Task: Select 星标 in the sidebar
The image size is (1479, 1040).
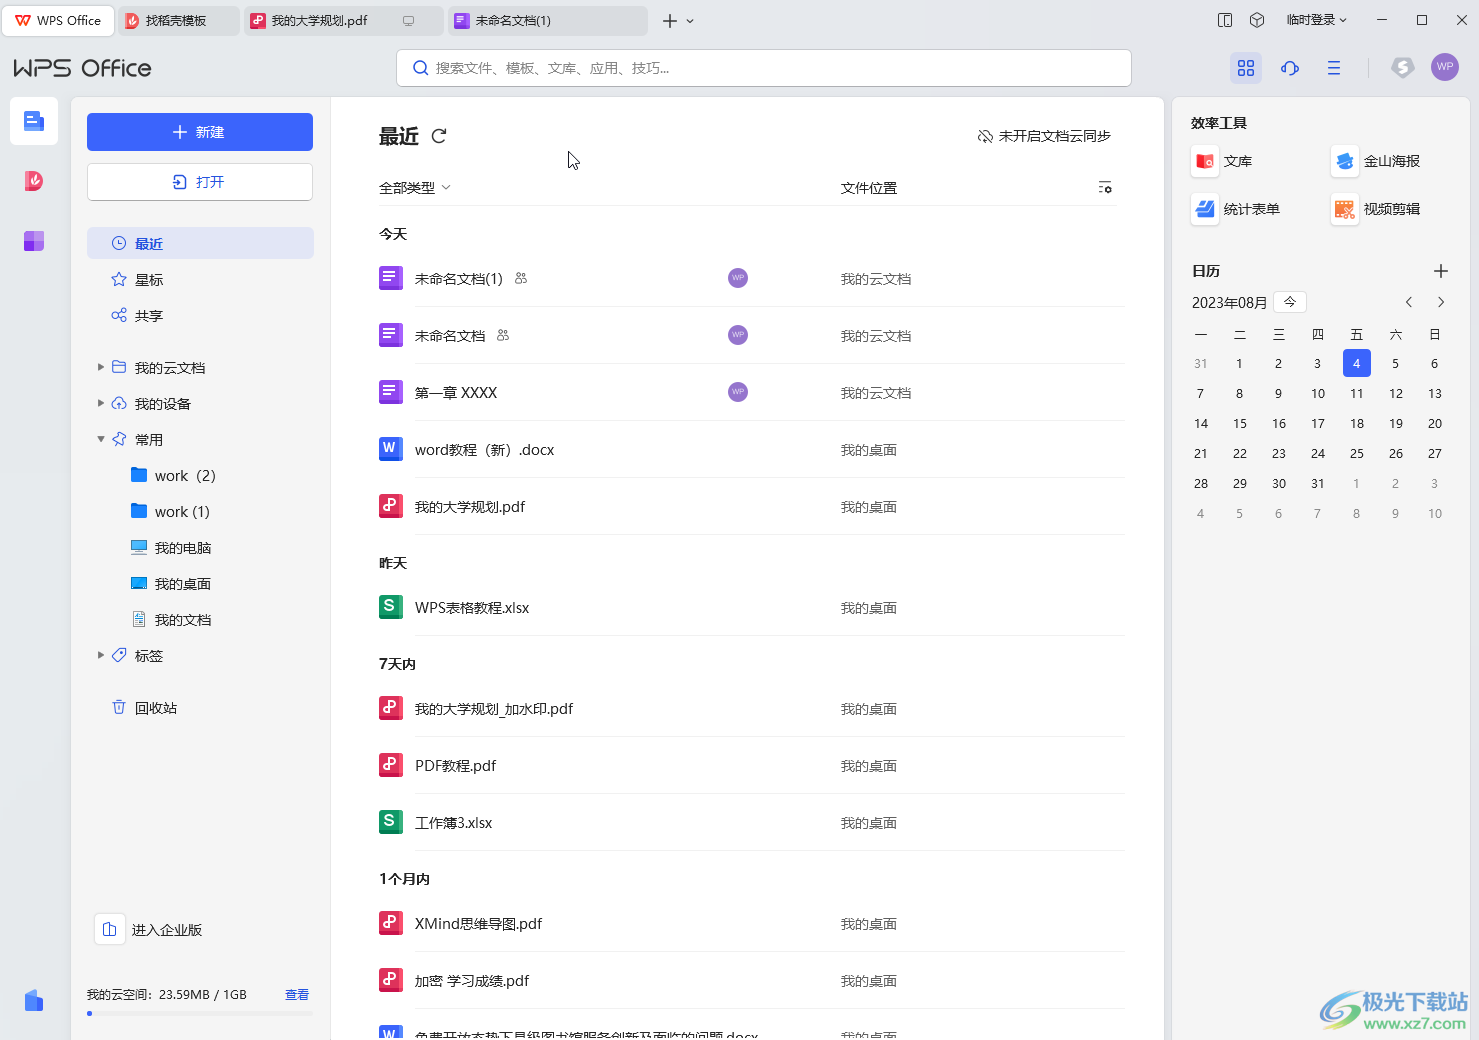Action: [200, 280]
